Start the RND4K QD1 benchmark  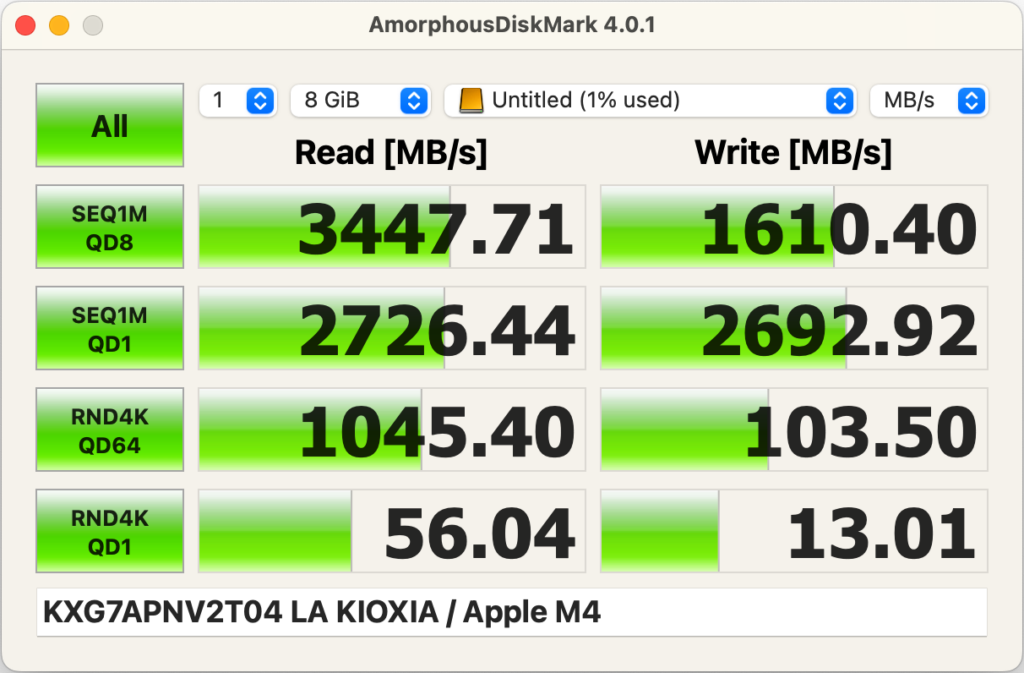[110, 531]
